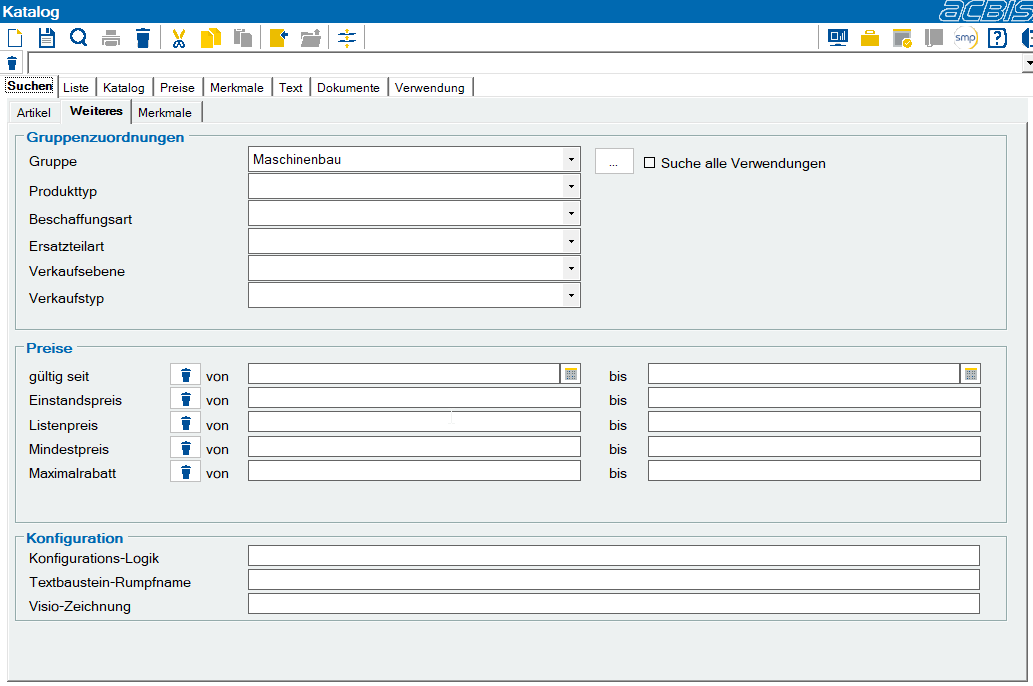Save using the floppy disk icon
The image size is (1033, 686).
[47, 38]
